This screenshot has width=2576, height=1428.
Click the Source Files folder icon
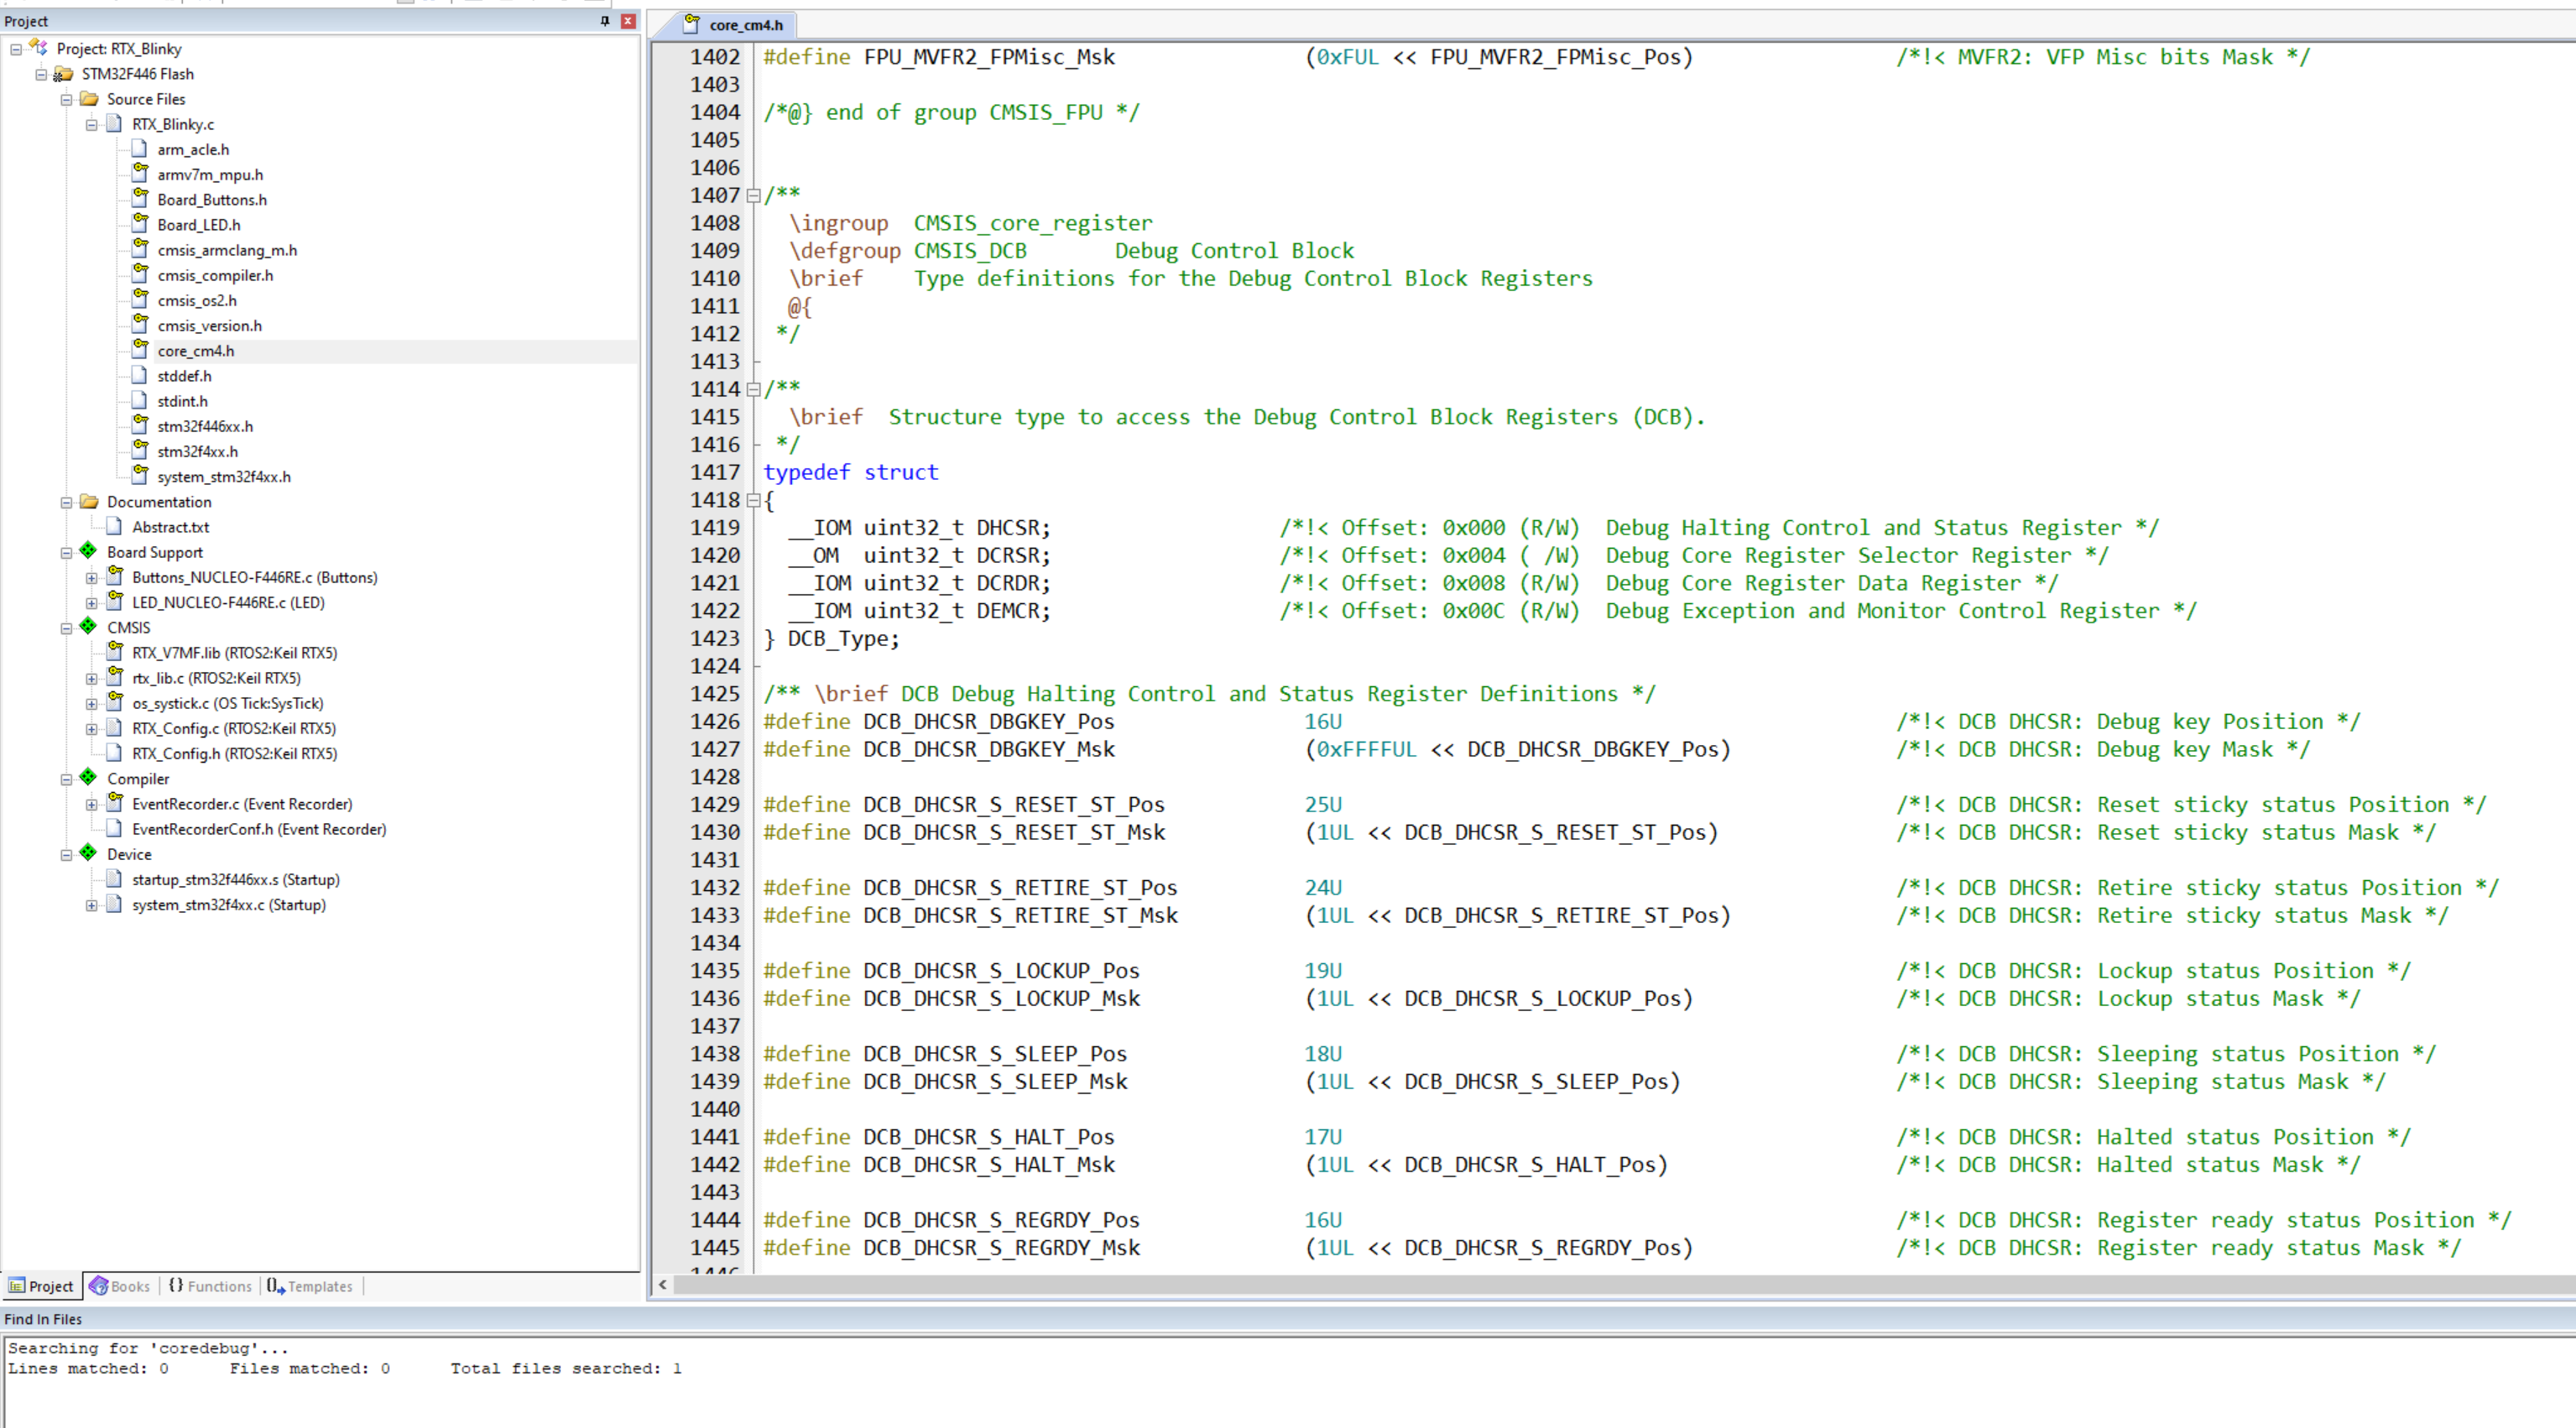click(89, 99)
